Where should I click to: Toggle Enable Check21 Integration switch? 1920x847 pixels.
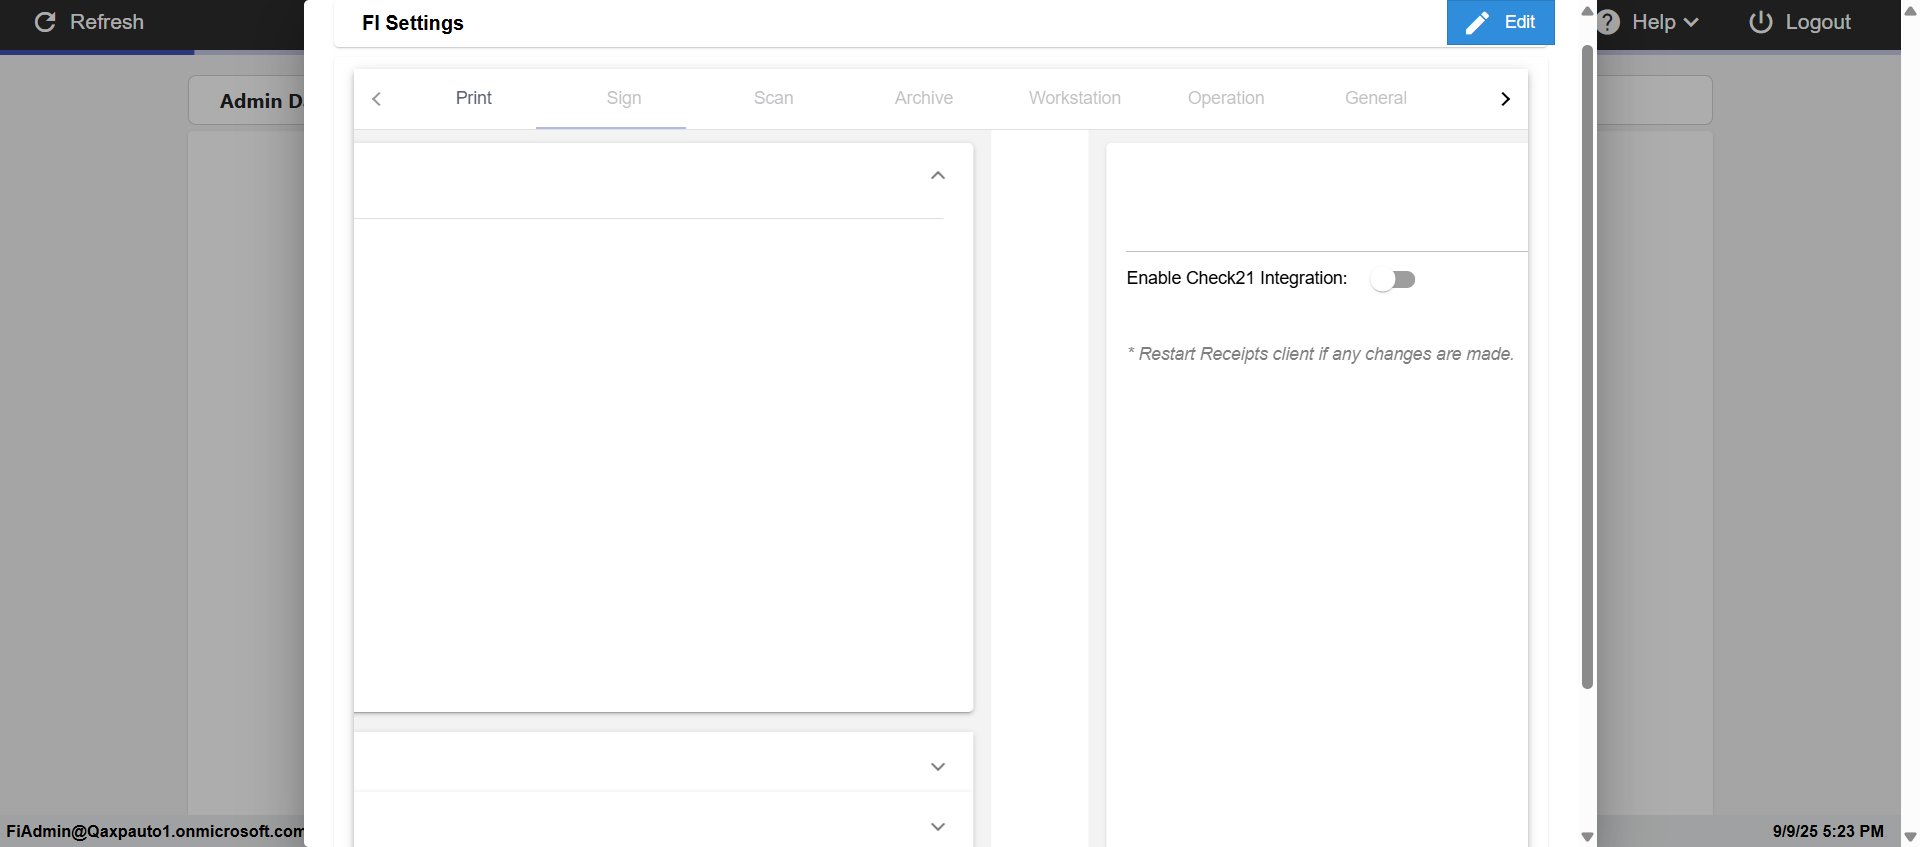pos(1393,280)
